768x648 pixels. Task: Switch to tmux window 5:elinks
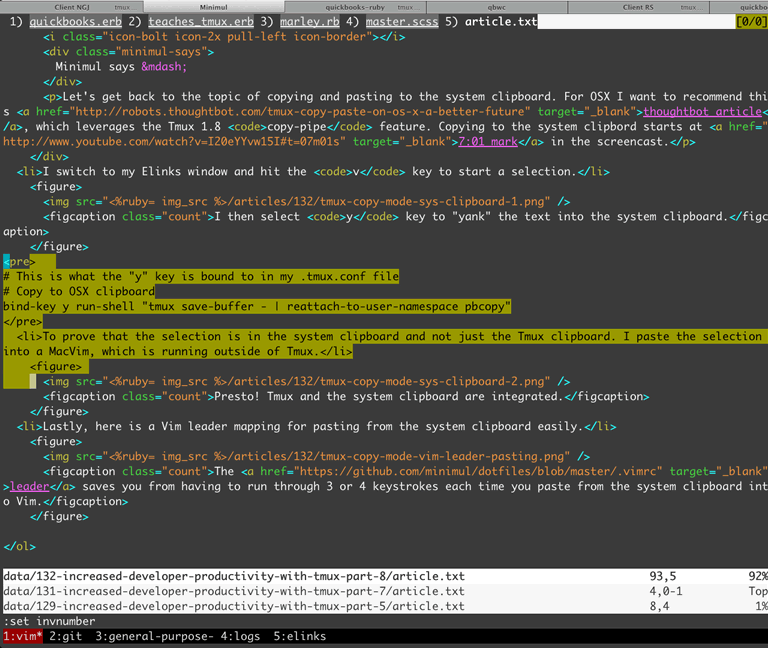299,636
